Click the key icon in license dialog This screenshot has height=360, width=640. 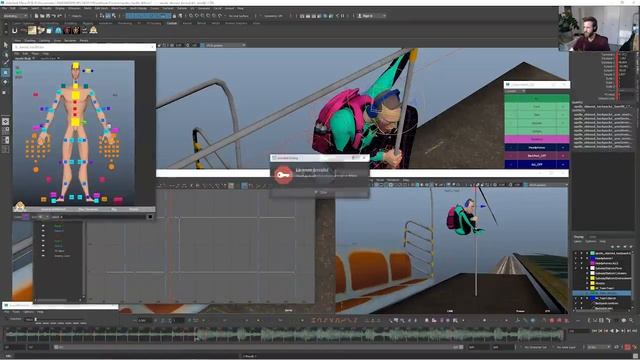(283, 175)
